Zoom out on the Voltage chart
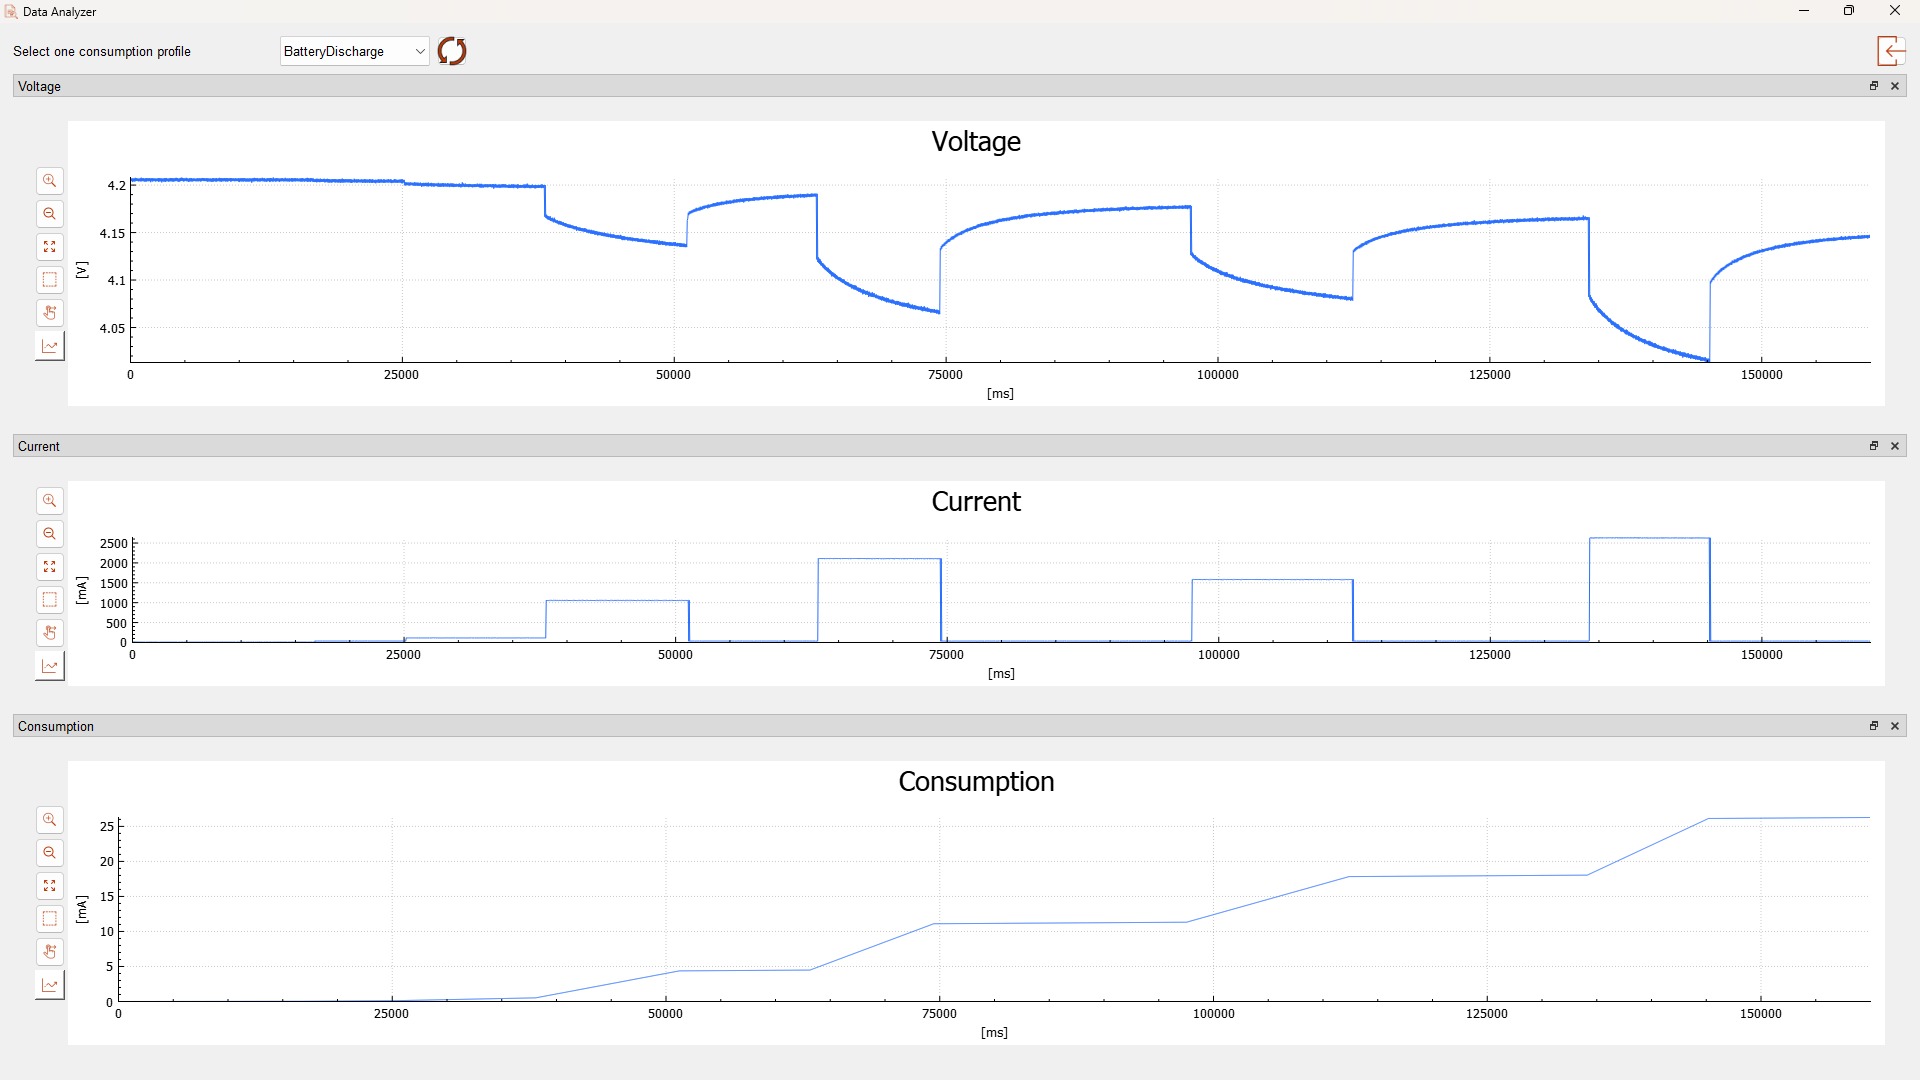The width and height of the screenshot is (1920, 1080). (x=49, y=214)
